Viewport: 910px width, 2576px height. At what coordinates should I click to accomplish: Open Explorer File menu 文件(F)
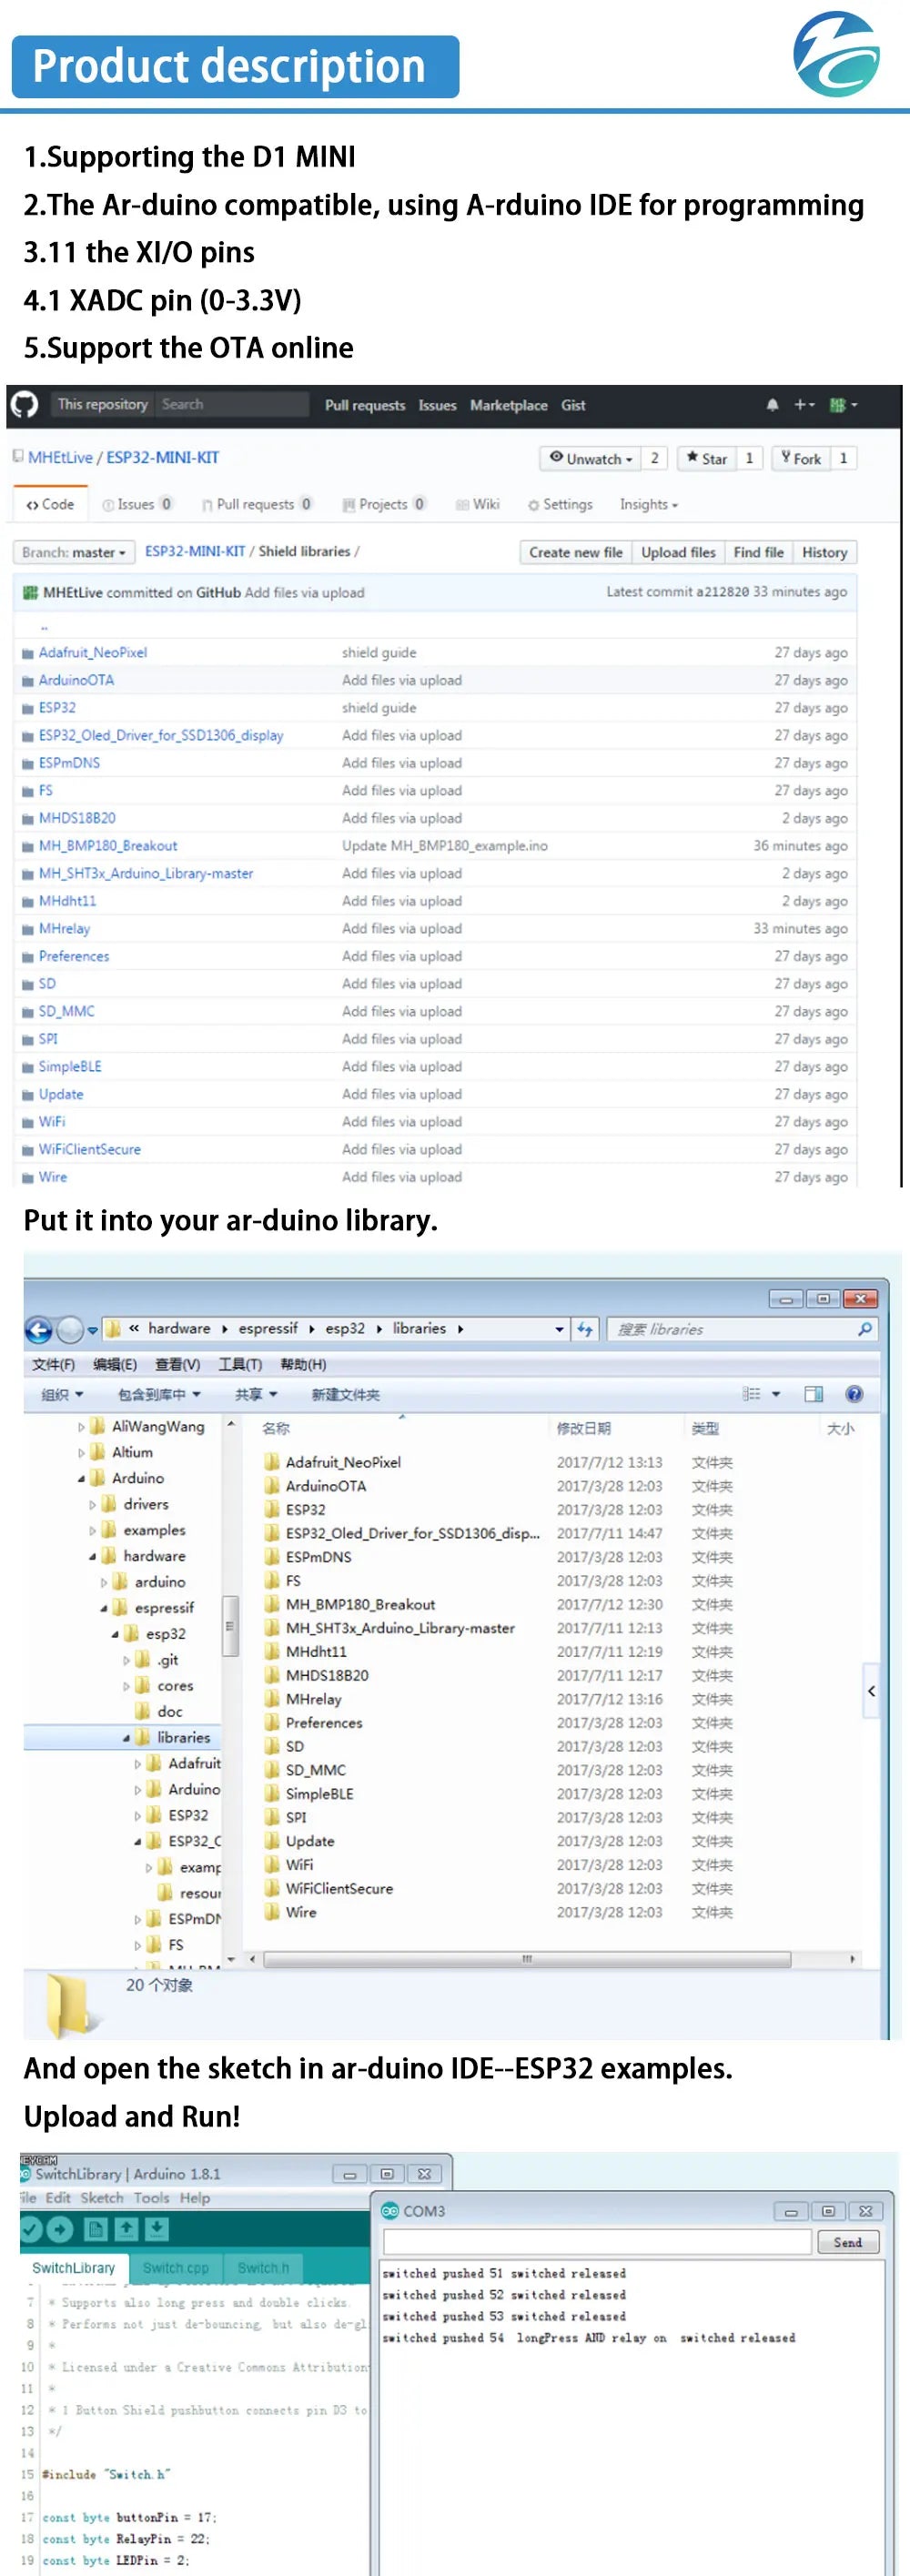pos(53,1364)
